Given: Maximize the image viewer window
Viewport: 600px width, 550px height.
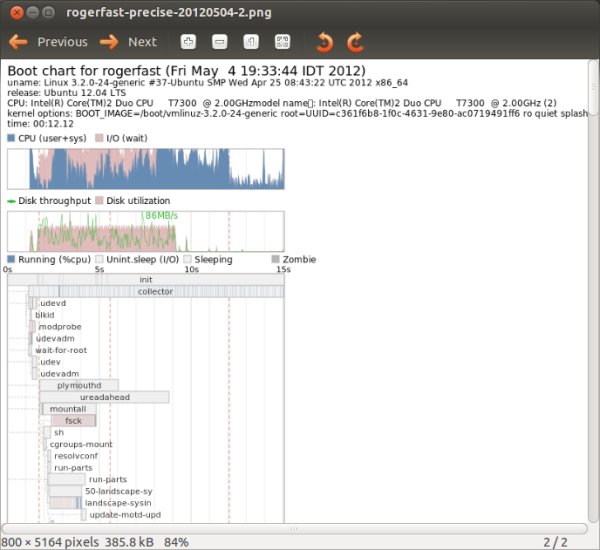Looking at the screenshot, I should pyautogui.click(x=49, y=13).
